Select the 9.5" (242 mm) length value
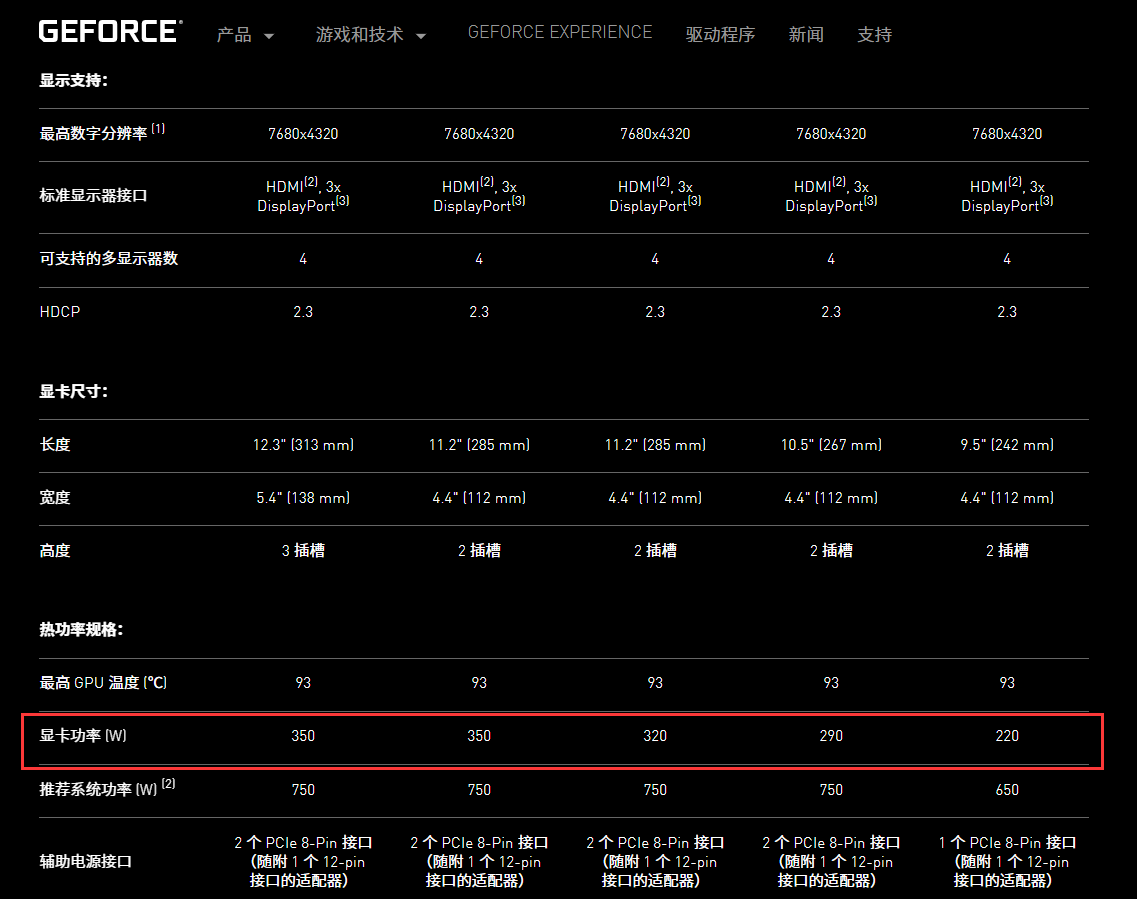This screenshot has width=1137, height=899. (x=1006, y=445)
